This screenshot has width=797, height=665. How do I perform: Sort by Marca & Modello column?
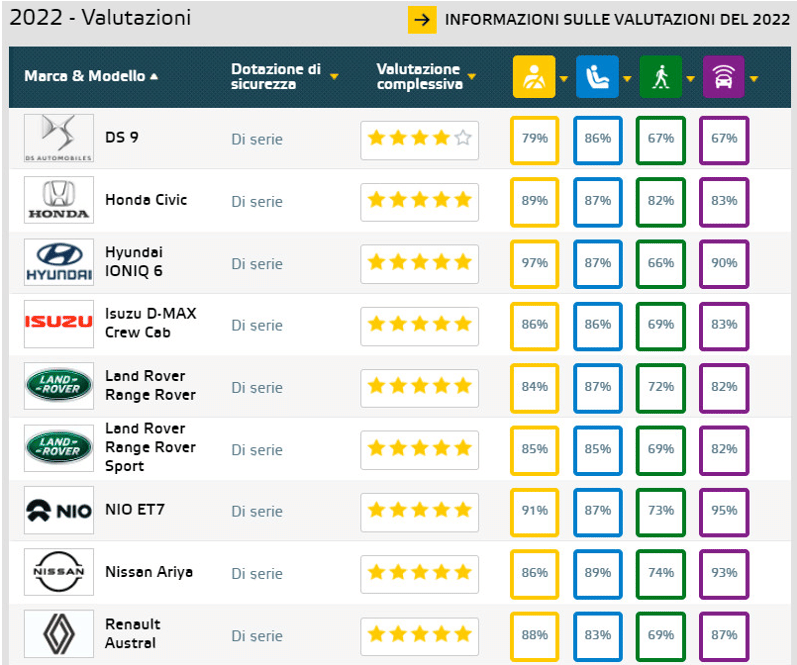pyautogui.click(x=91, y=76)
